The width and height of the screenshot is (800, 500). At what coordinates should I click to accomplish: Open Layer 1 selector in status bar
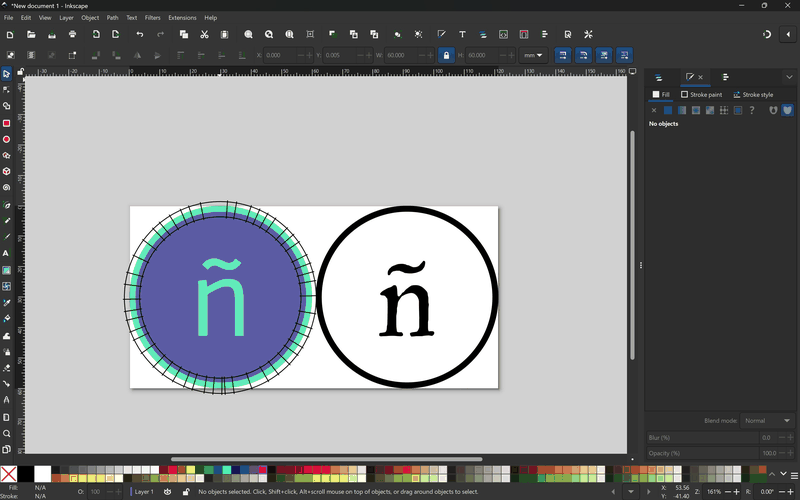click(x=142, y=492)
